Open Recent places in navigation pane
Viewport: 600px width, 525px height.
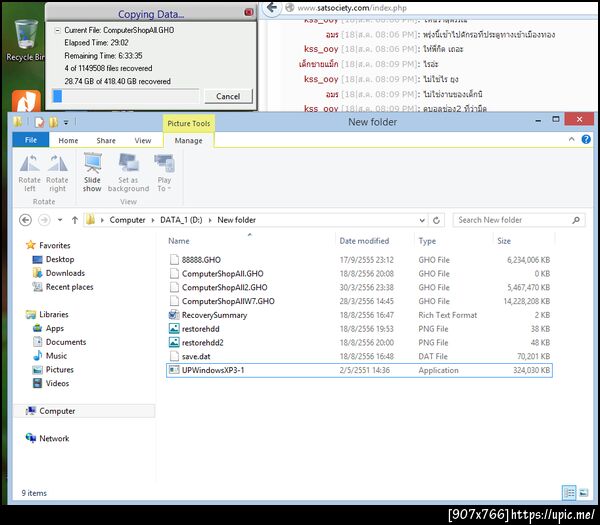tap(69, 287)
